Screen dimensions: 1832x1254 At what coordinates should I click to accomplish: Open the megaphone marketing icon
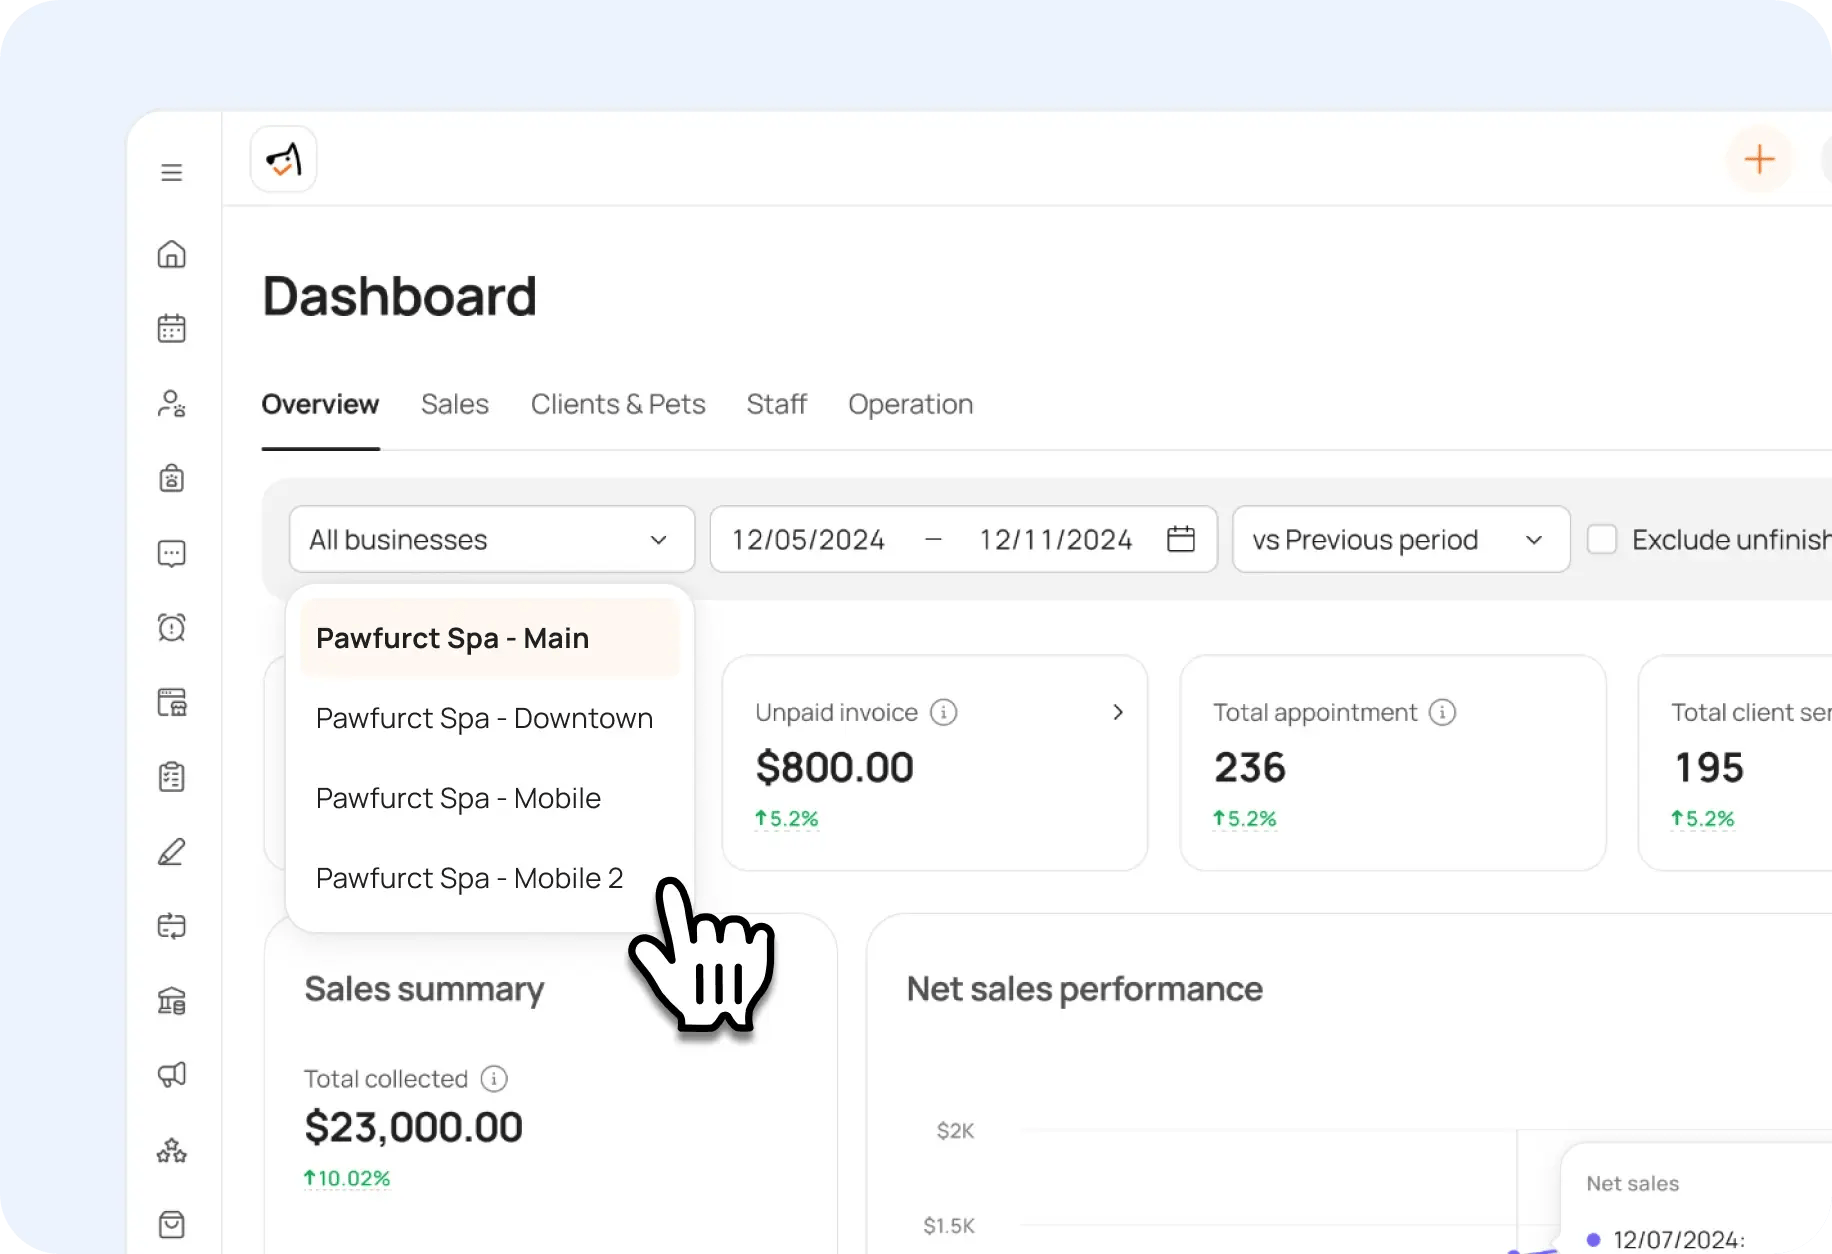(172, 1075)
